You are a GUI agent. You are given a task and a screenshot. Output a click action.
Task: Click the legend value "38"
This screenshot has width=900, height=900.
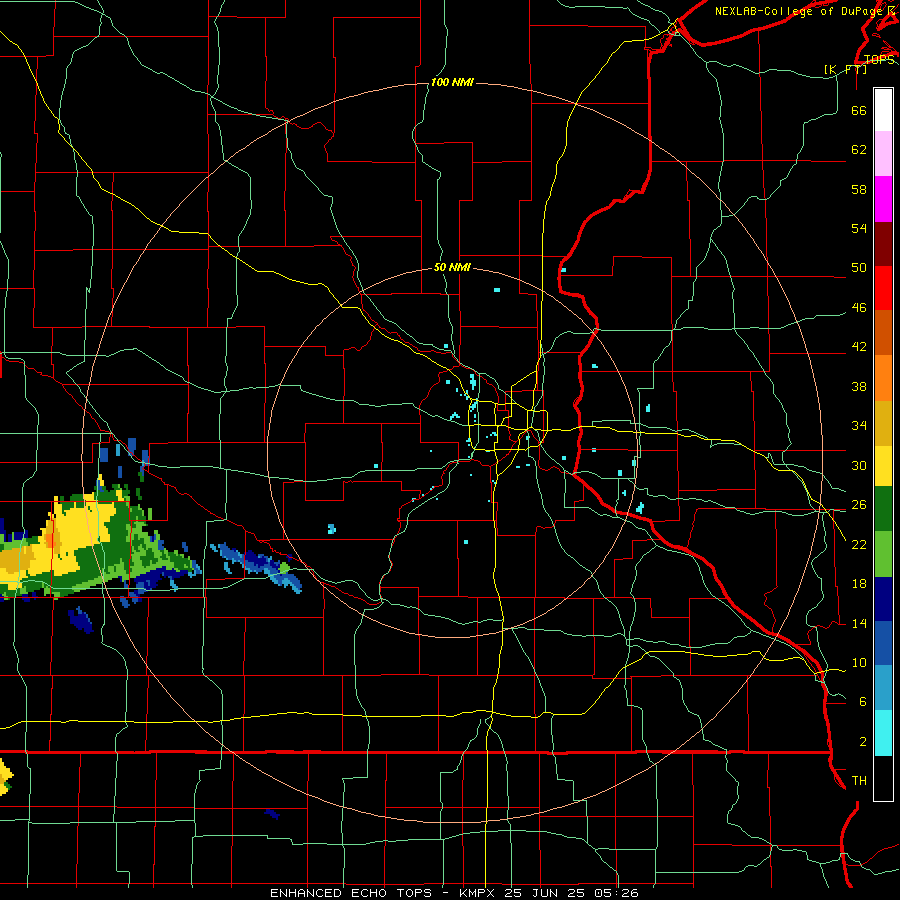tap(859, 386)
